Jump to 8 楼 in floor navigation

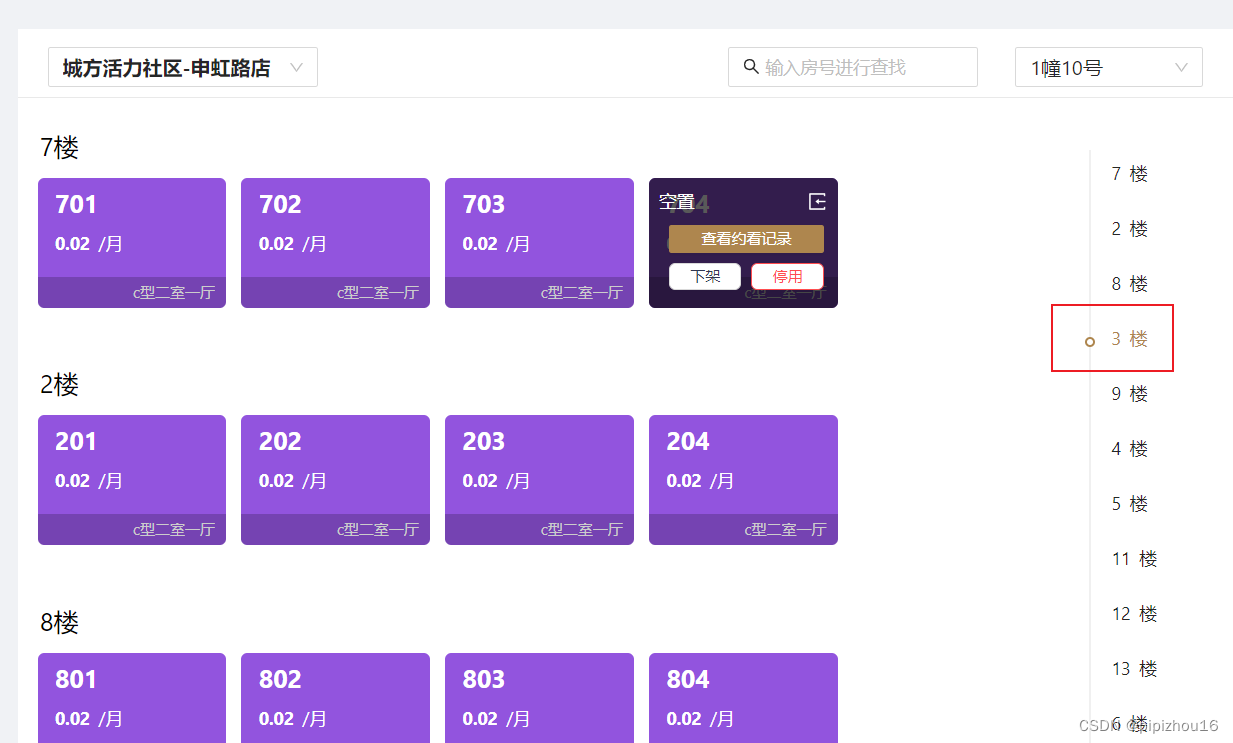[x=1130, y=284]
